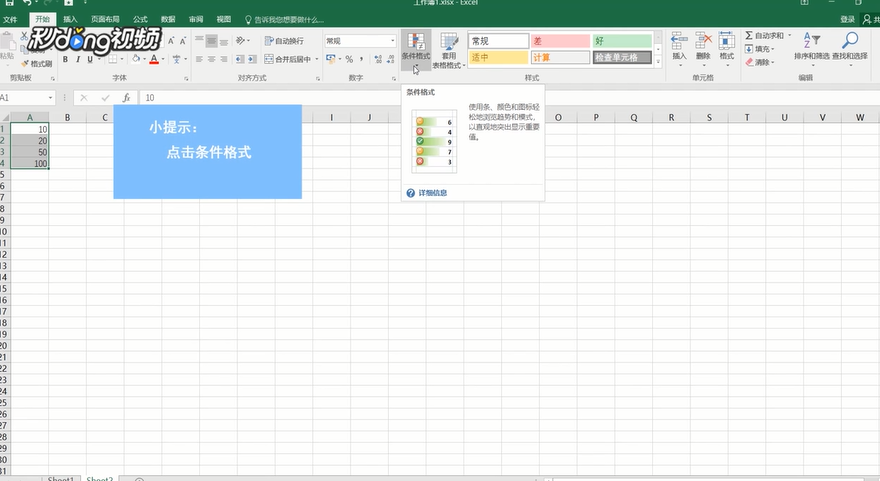The image size is (880, 481).
Task: Click the font color A icon
Action: (x=154, y=59)
